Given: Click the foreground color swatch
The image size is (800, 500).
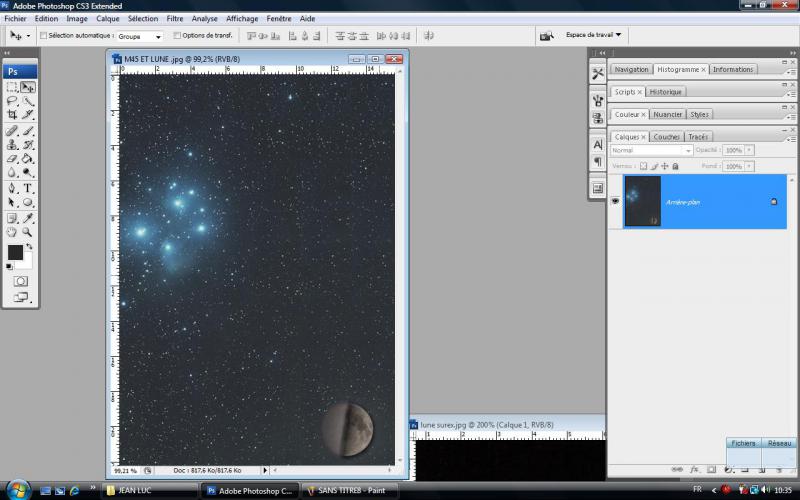Looking at the screenshot, I should point(15,253).
